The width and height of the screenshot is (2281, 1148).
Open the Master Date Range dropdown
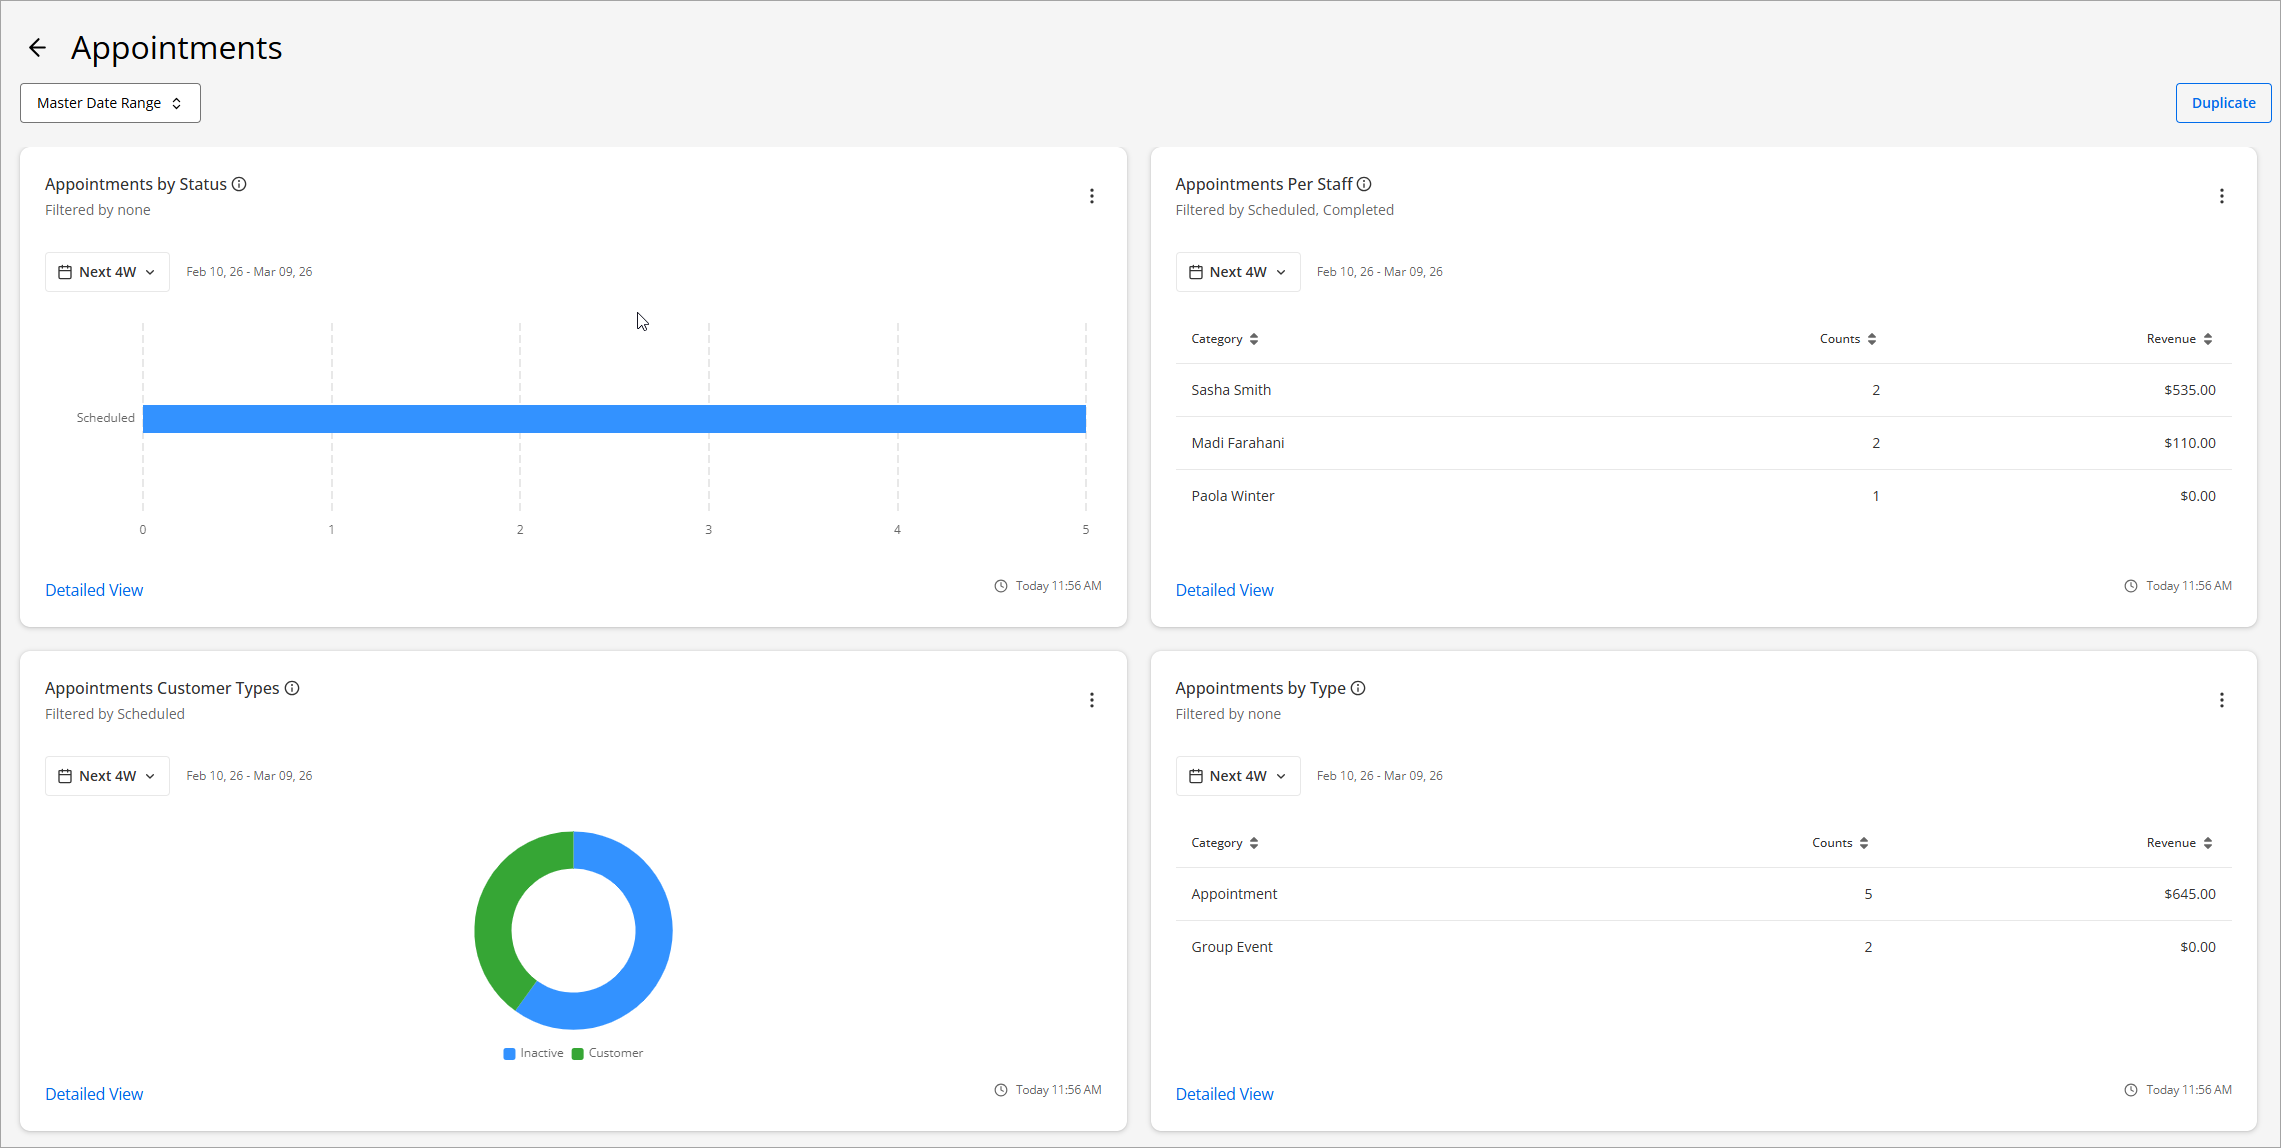(x=110, y=103)
